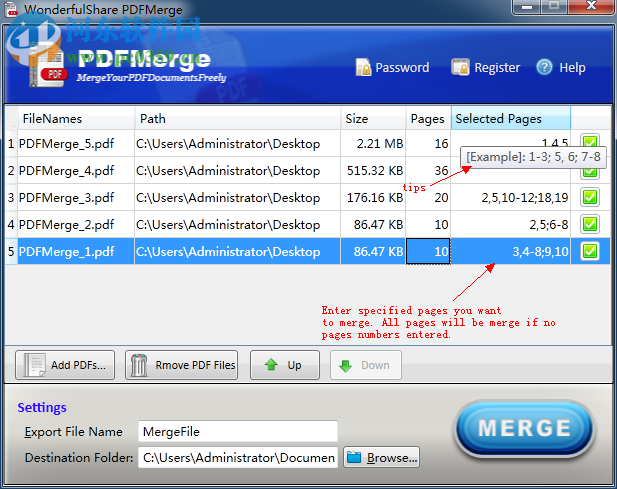Click row number 1 header
Screen dimensions: 617x489
click(x=11, y=144)
